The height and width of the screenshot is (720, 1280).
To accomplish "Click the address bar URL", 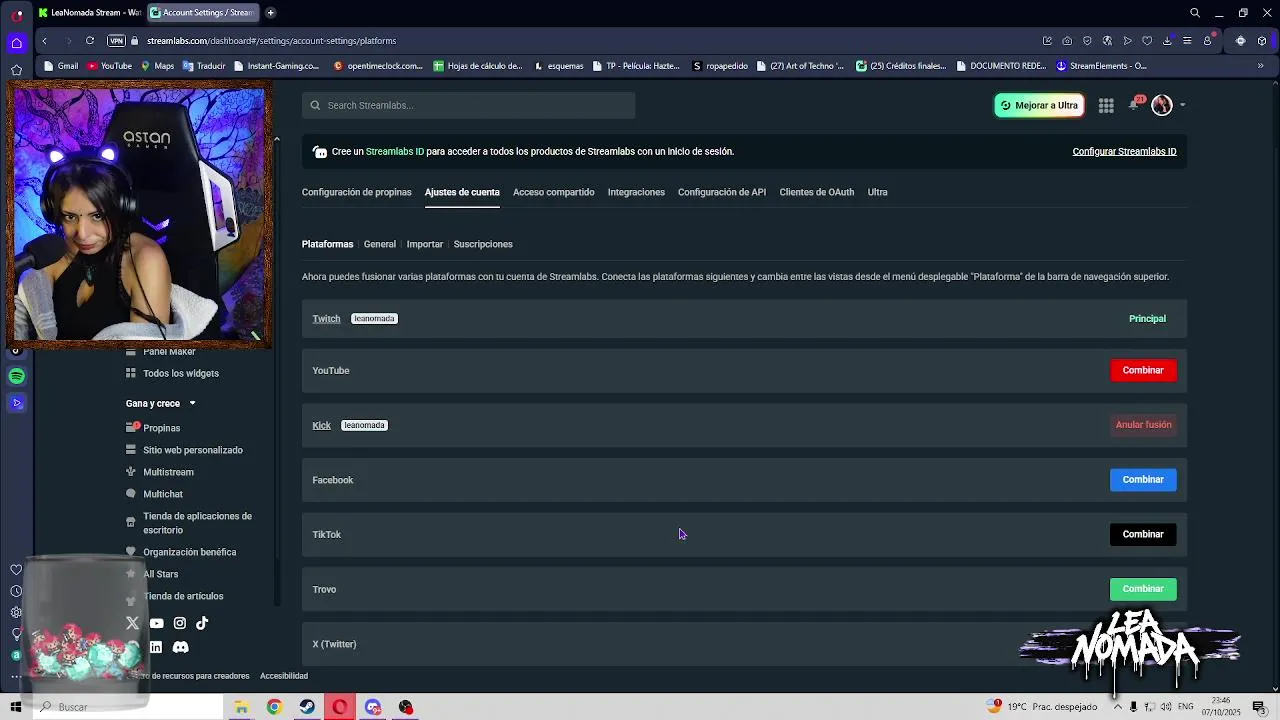I will pyautogui.click(x=271, y=41).
